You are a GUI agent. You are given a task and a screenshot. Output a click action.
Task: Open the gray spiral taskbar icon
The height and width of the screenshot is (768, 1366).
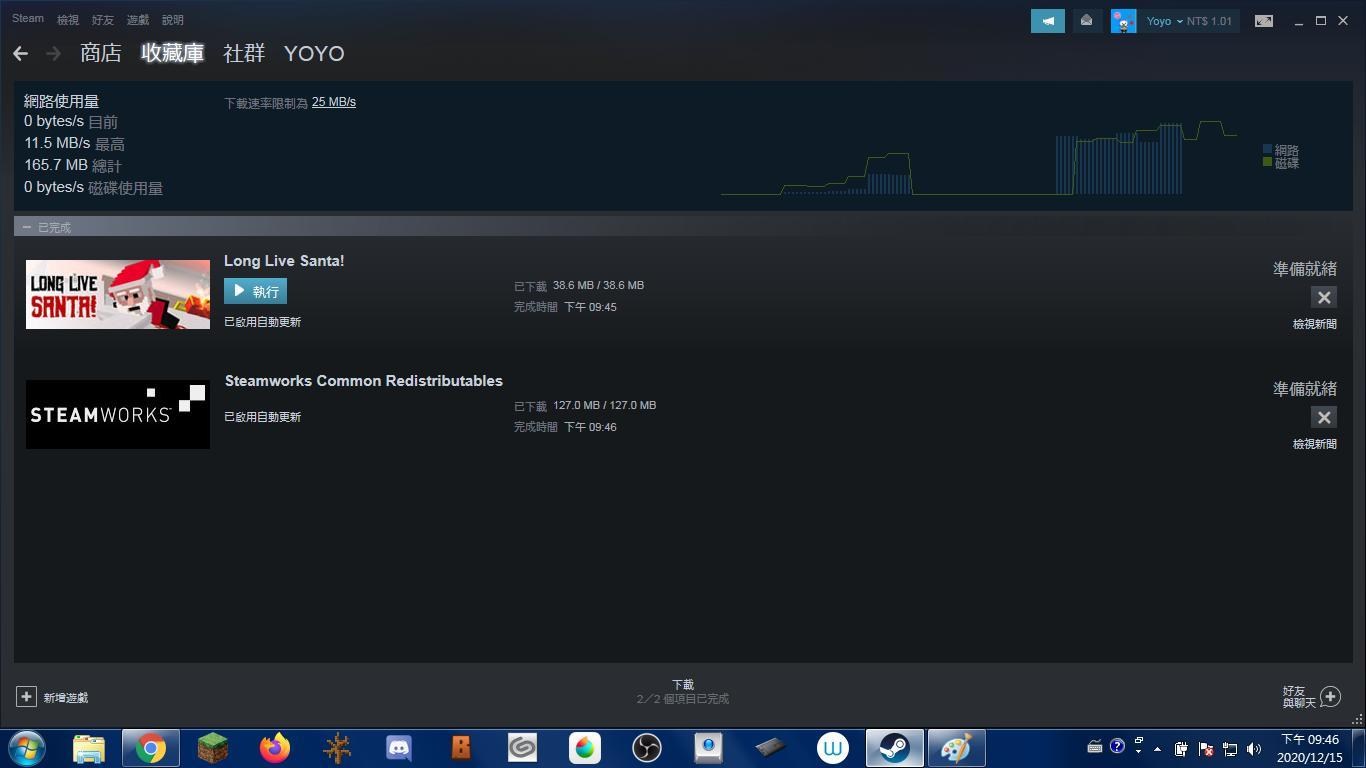(x=523, y=748)
